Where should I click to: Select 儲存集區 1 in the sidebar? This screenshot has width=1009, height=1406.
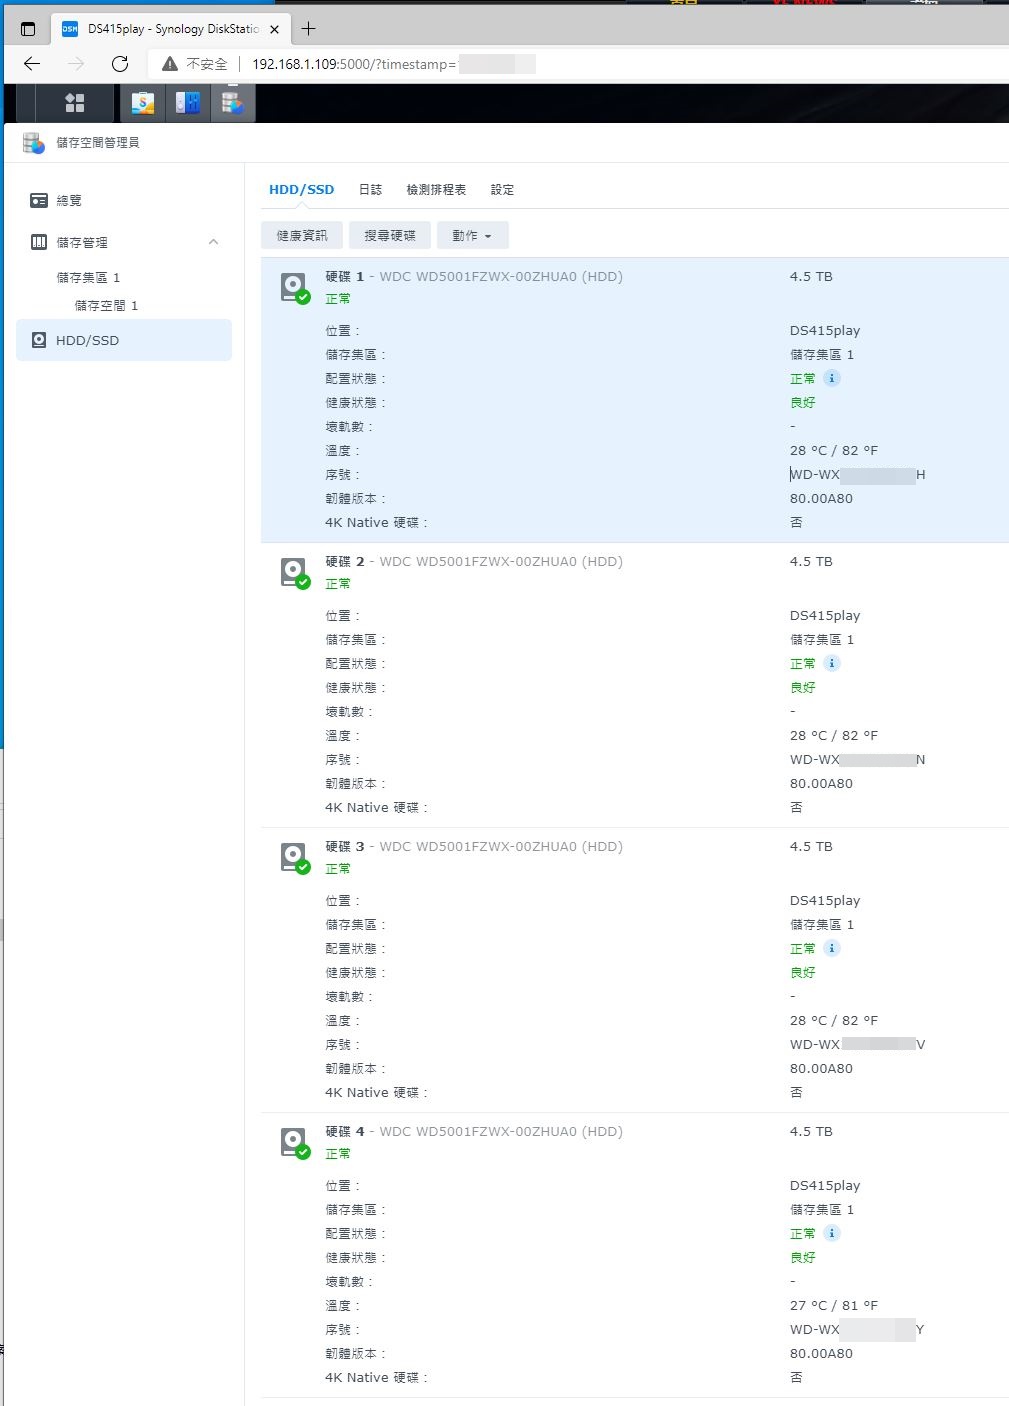(88, 278)
